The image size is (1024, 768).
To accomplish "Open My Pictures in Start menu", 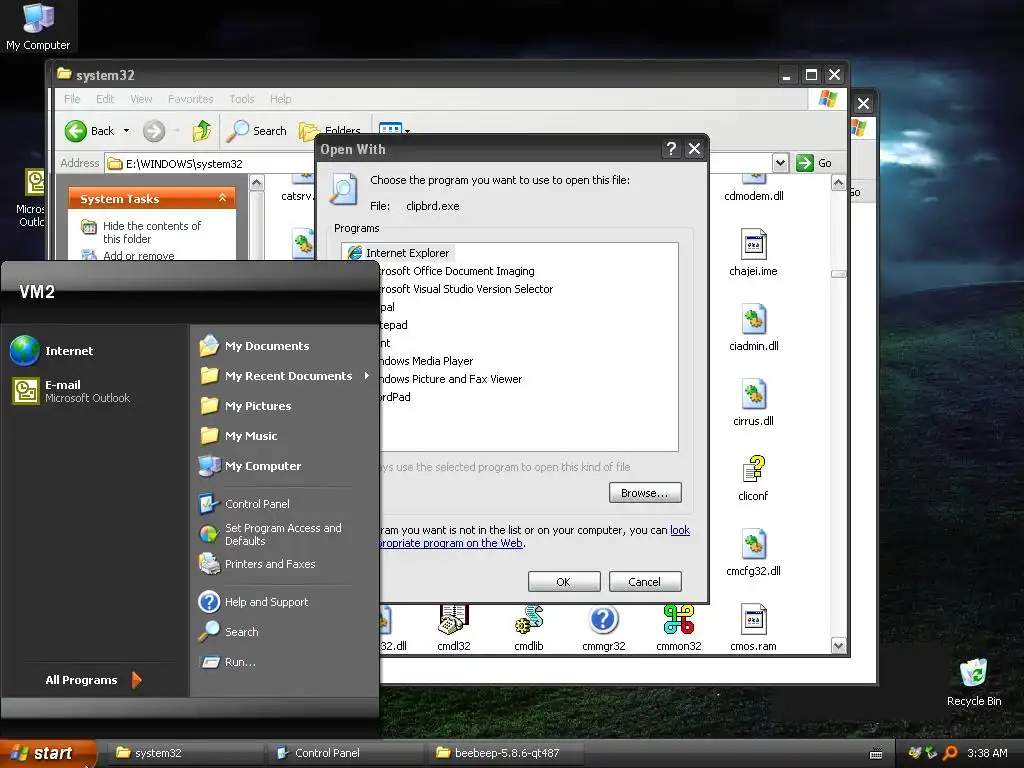I will pyautogui.click(x=246, y=406).
